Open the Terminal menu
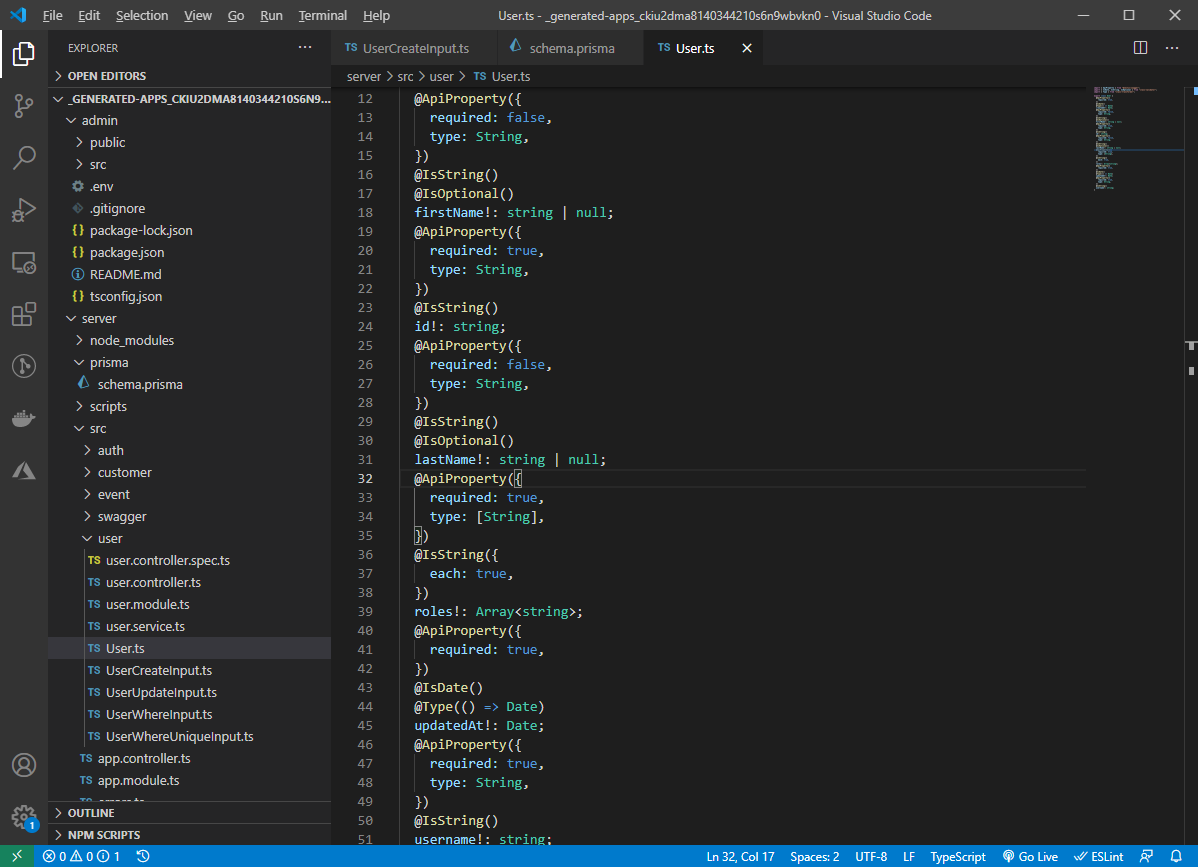1198x867 pixels. pos(323,16)
